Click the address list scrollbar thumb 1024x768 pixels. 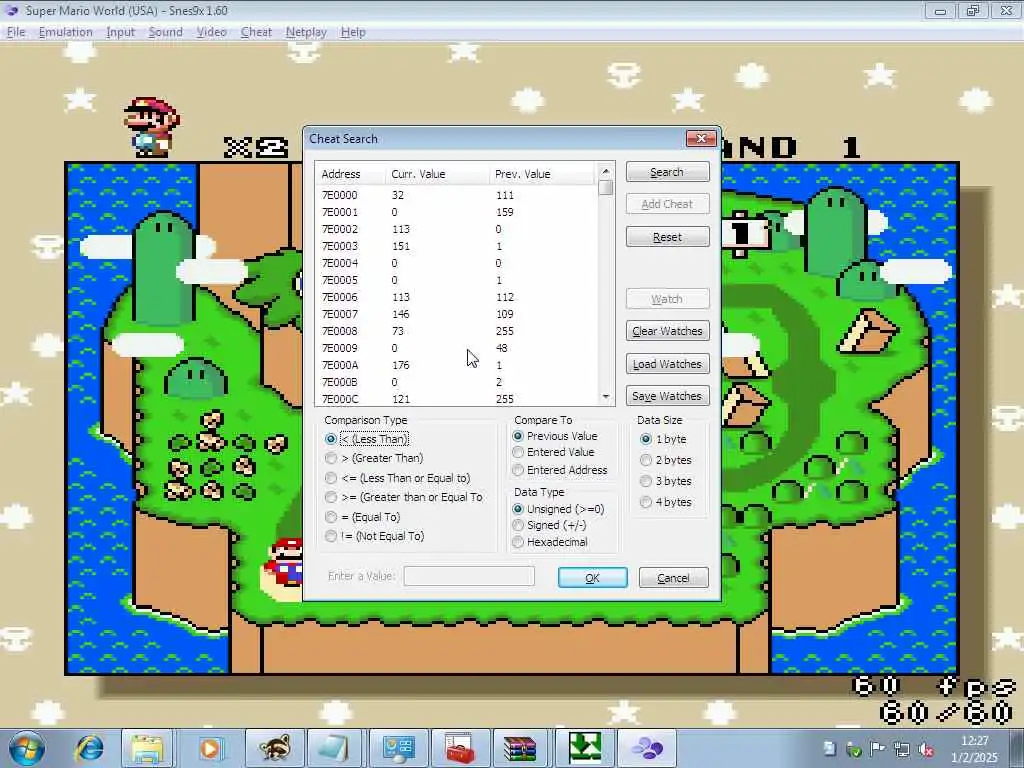[605, 188]
